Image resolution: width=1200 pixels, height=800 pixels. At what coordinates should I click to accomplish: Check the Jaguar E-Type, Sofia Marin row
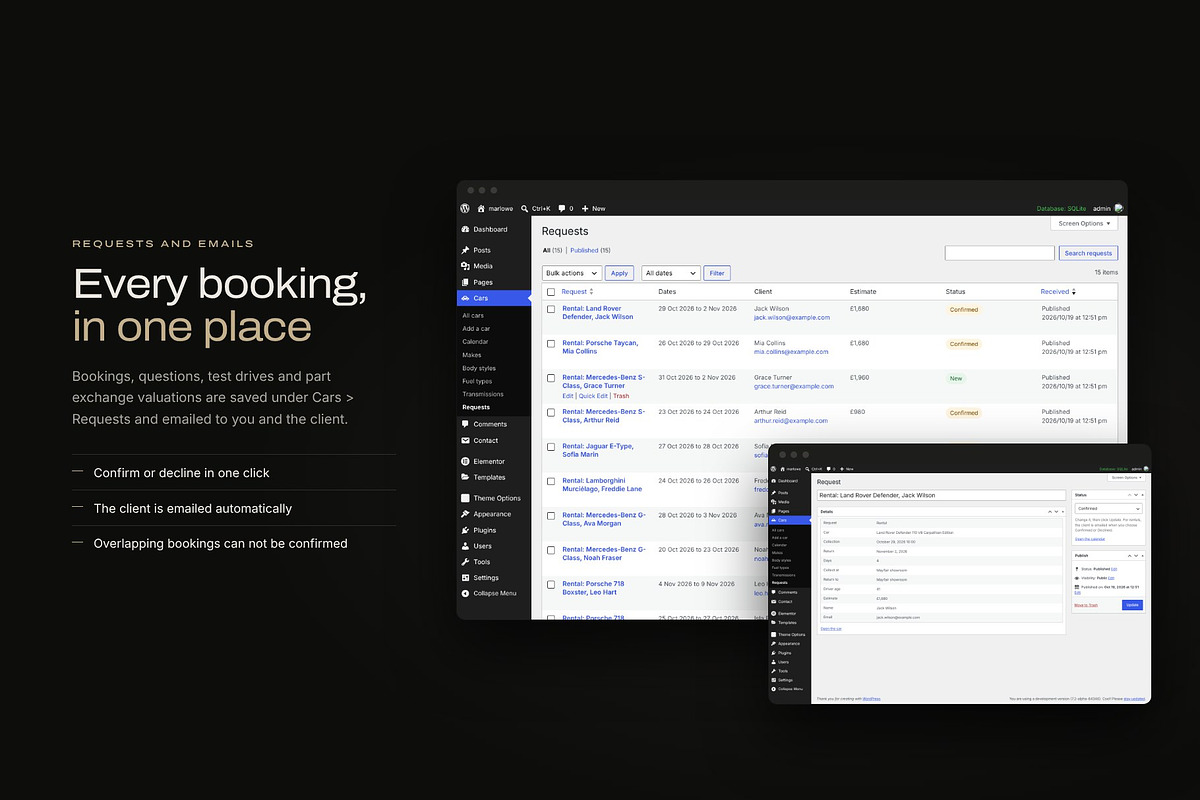point(551,447)
